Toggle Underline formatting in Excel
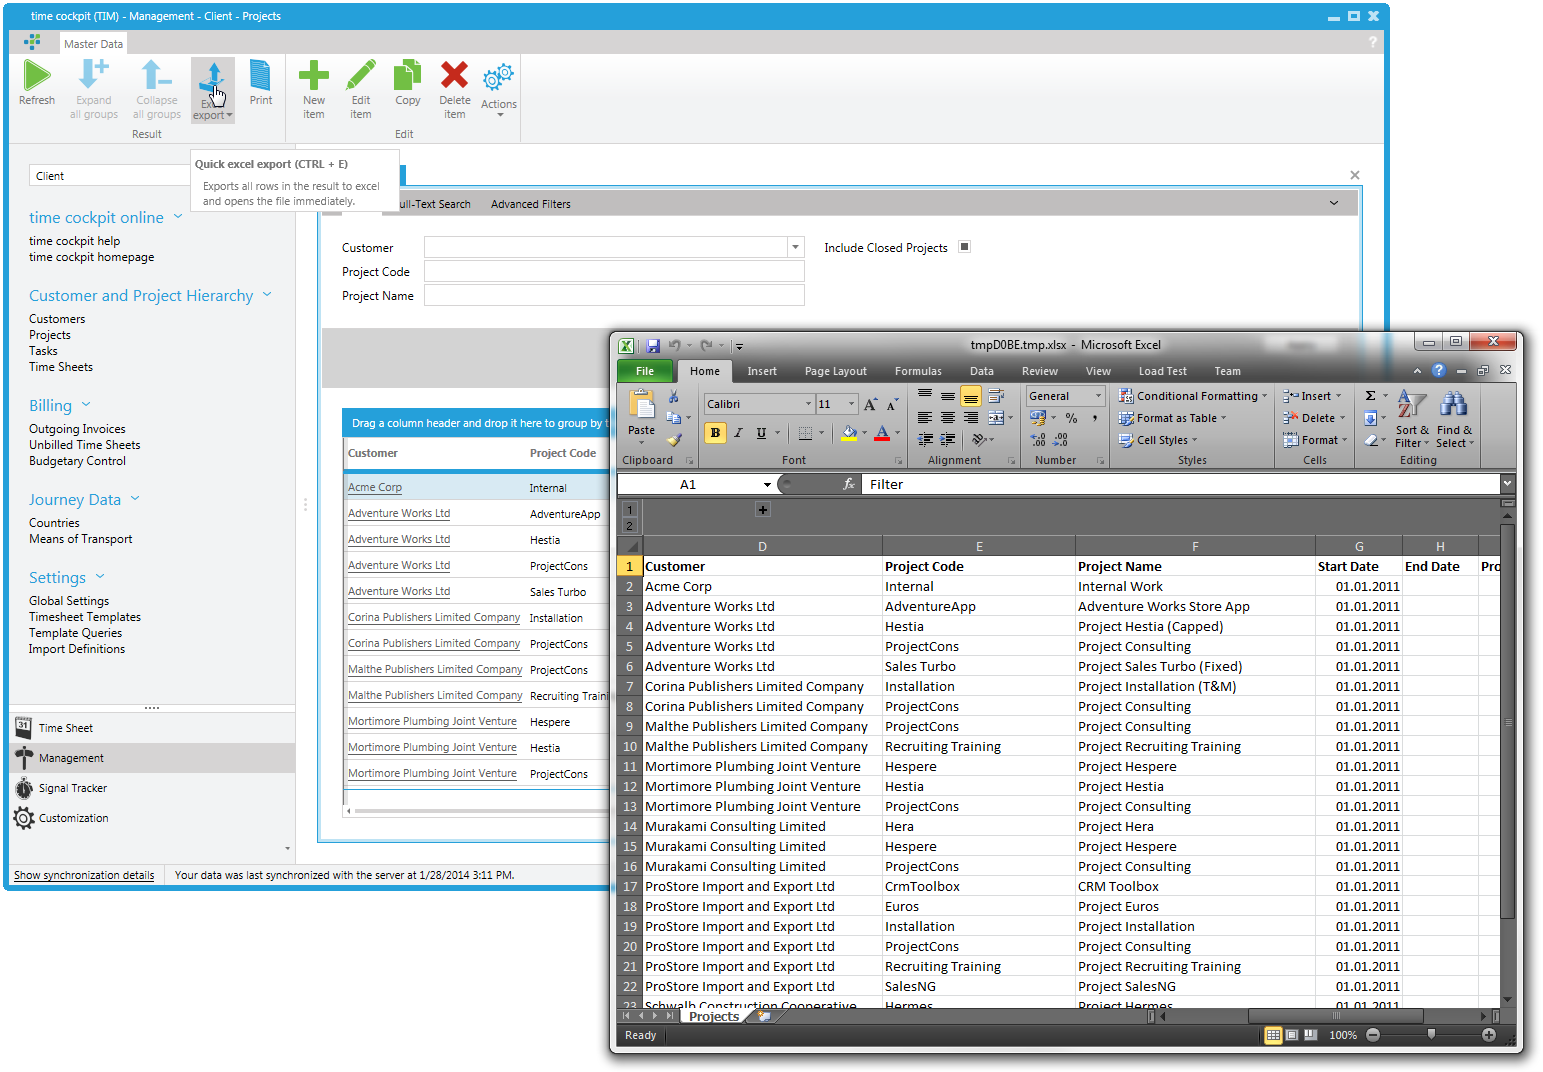The image size is (1543, 1072). (x=761, y=433)
